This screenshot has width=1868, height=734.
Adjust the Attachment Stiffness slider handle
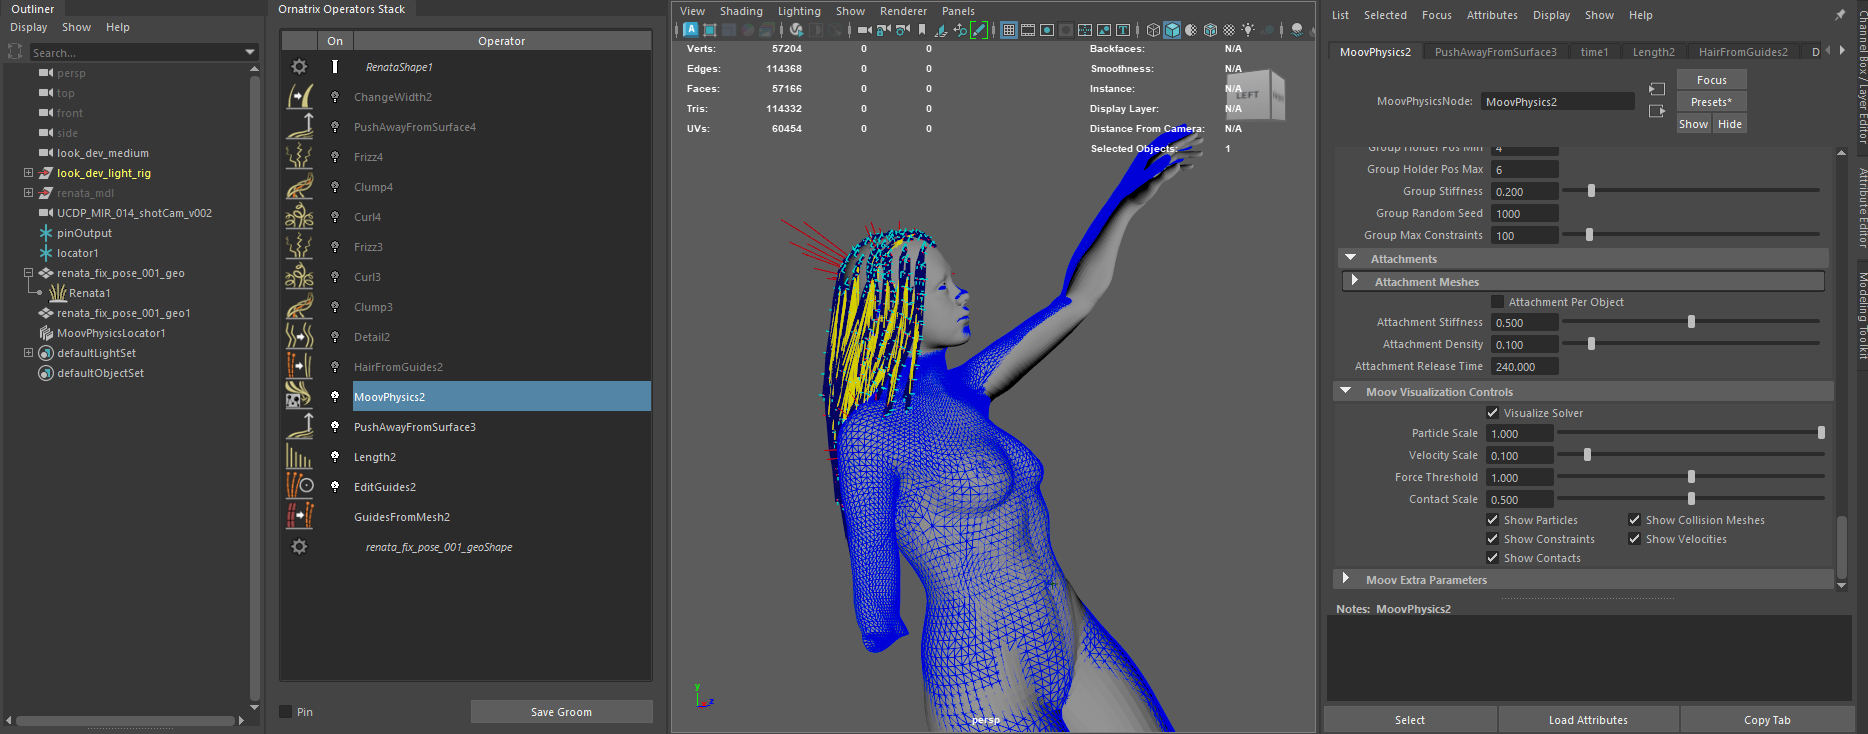(x=1691, y=322)
